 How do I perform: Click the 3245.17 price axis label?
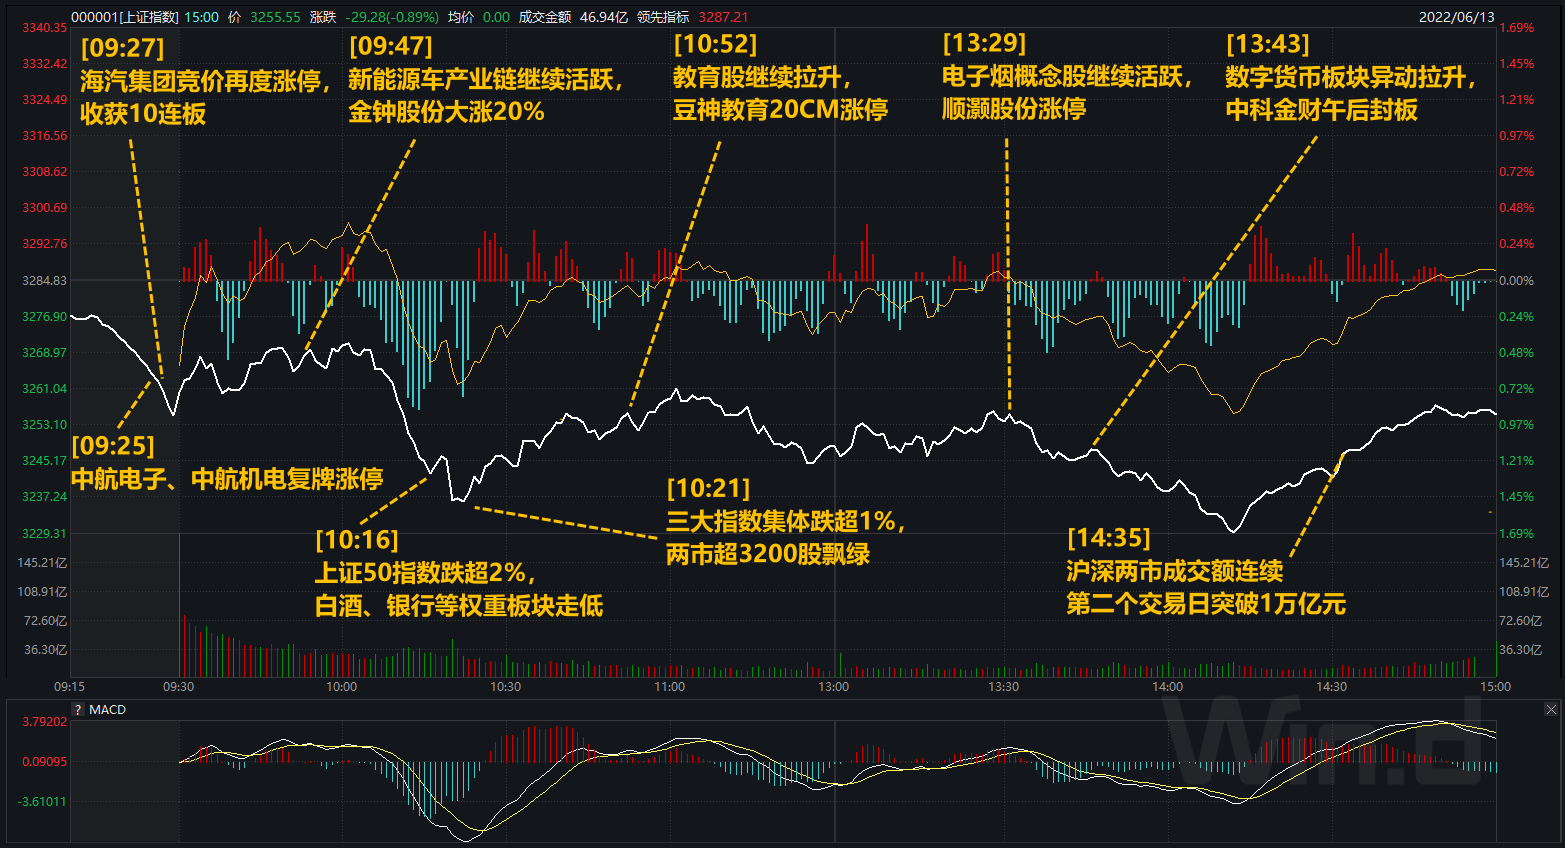[x=45, y=461]
